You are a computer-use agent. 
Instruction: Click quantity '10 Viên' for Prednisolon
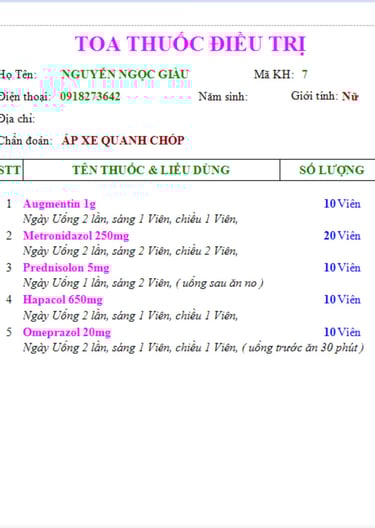click(x=342, y=268)
